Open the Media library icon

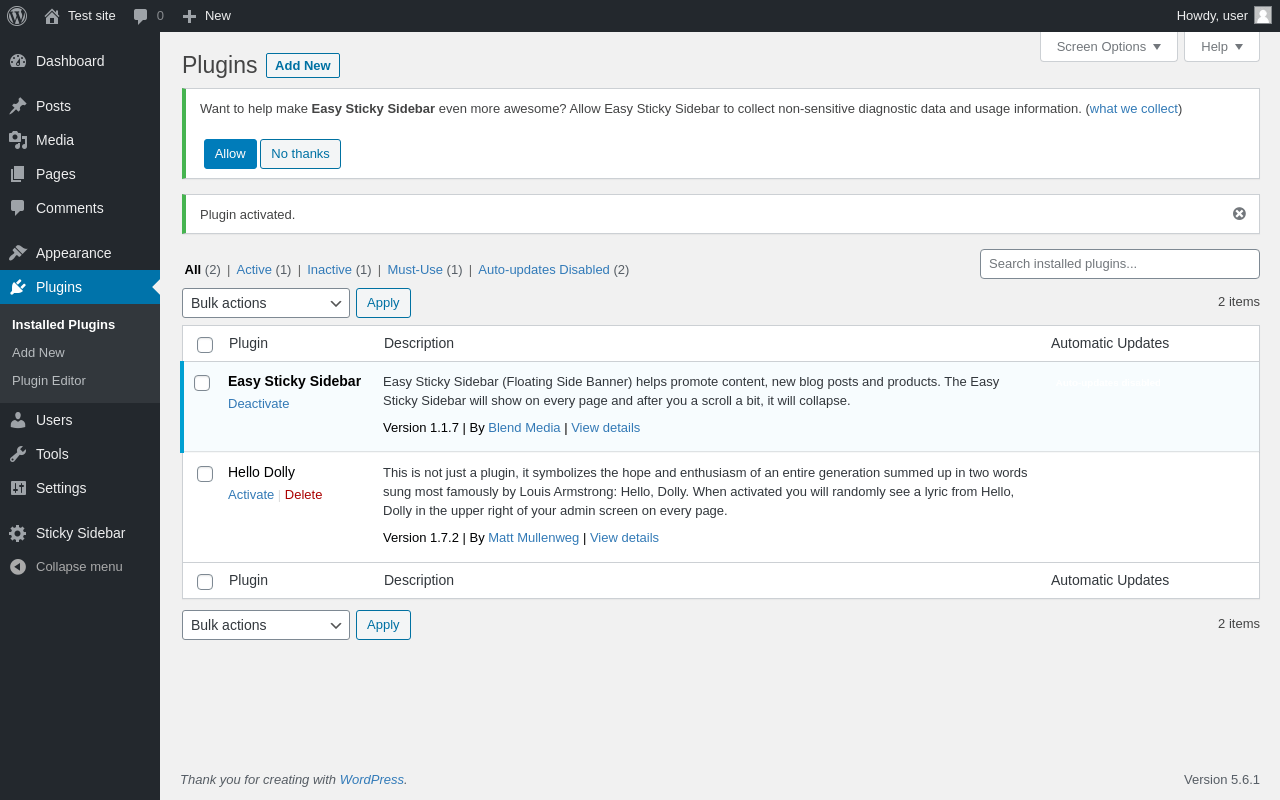coord(18,140)
